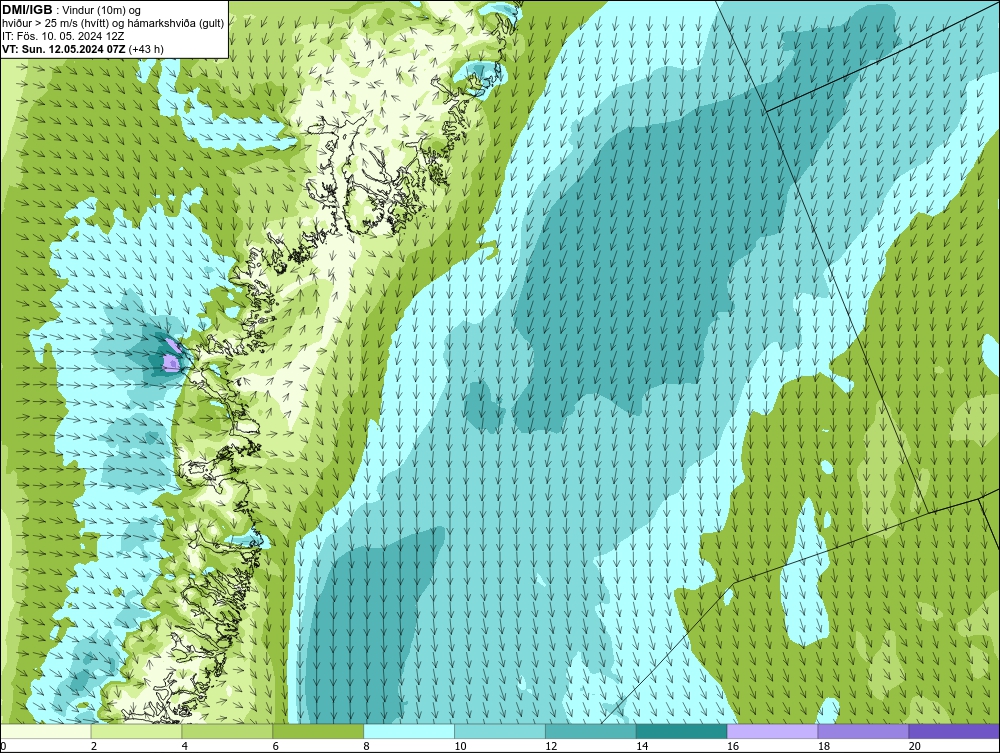1000x753 pixels.
Task: Click the 2–4 m/s light green swatch
Action: click(136, 731)
